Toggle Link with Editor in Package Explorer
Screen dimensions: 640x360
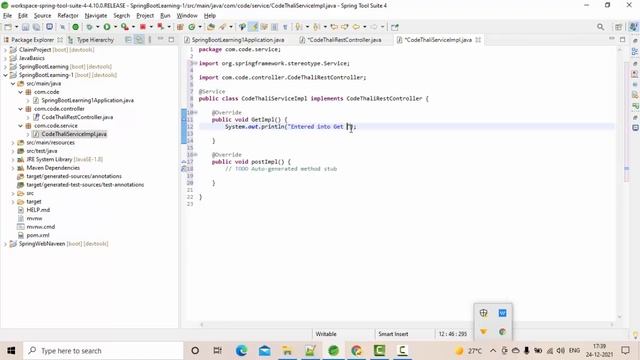pyautogui.click(x=139, y=40)
